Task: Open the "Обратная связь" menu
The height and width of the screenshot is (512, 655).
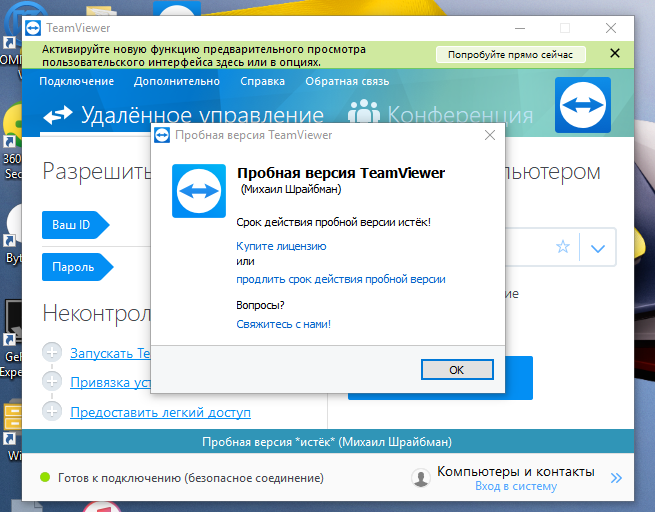Action: click(347, 81)
